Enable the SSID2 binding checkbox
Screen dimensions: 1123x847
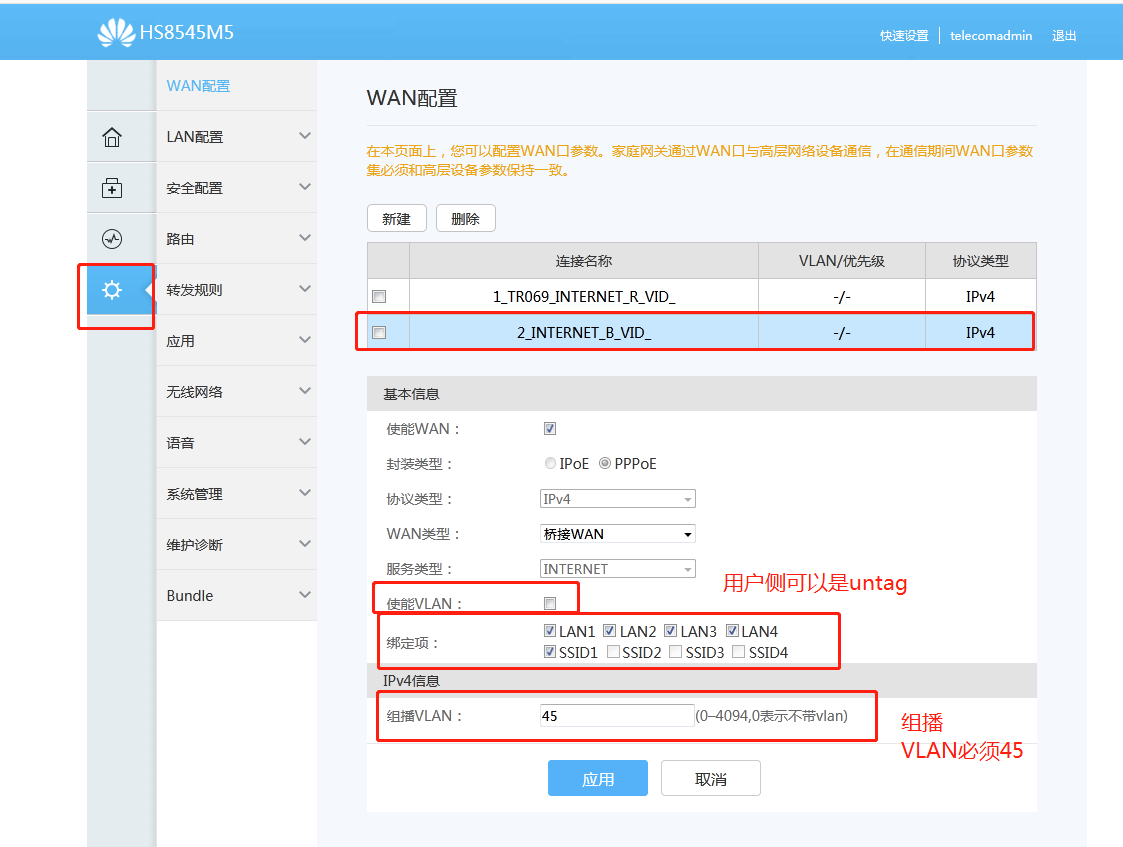point(613,652)
